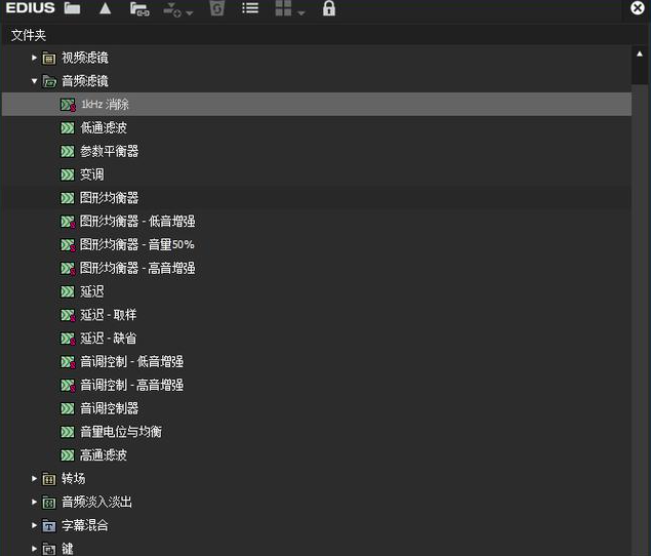Select the 转场 folder
The height and width of the screenshot is (556, 651).
pyautogui.click(x=73, y=478)
